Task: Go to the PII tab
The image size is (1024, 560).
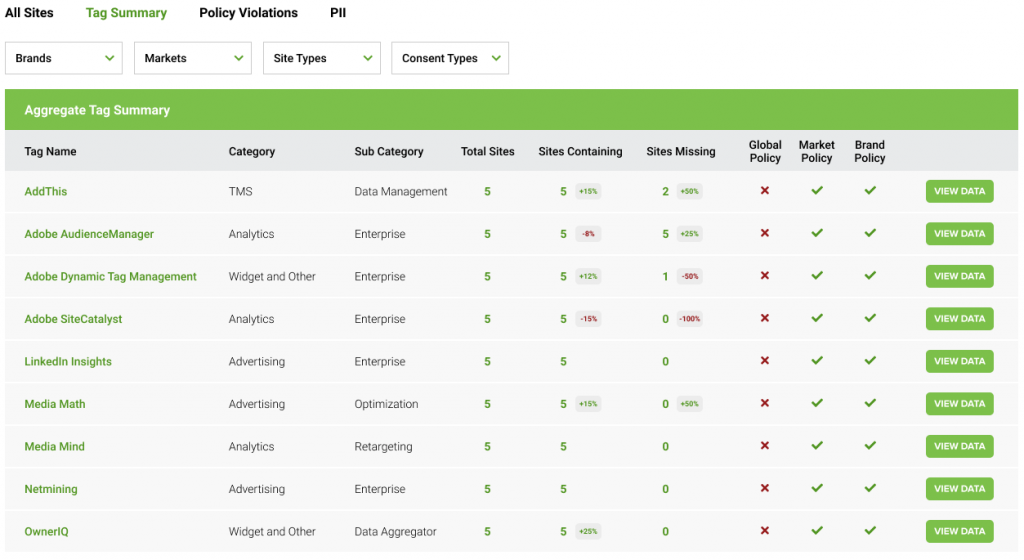Action: [338, 12]
